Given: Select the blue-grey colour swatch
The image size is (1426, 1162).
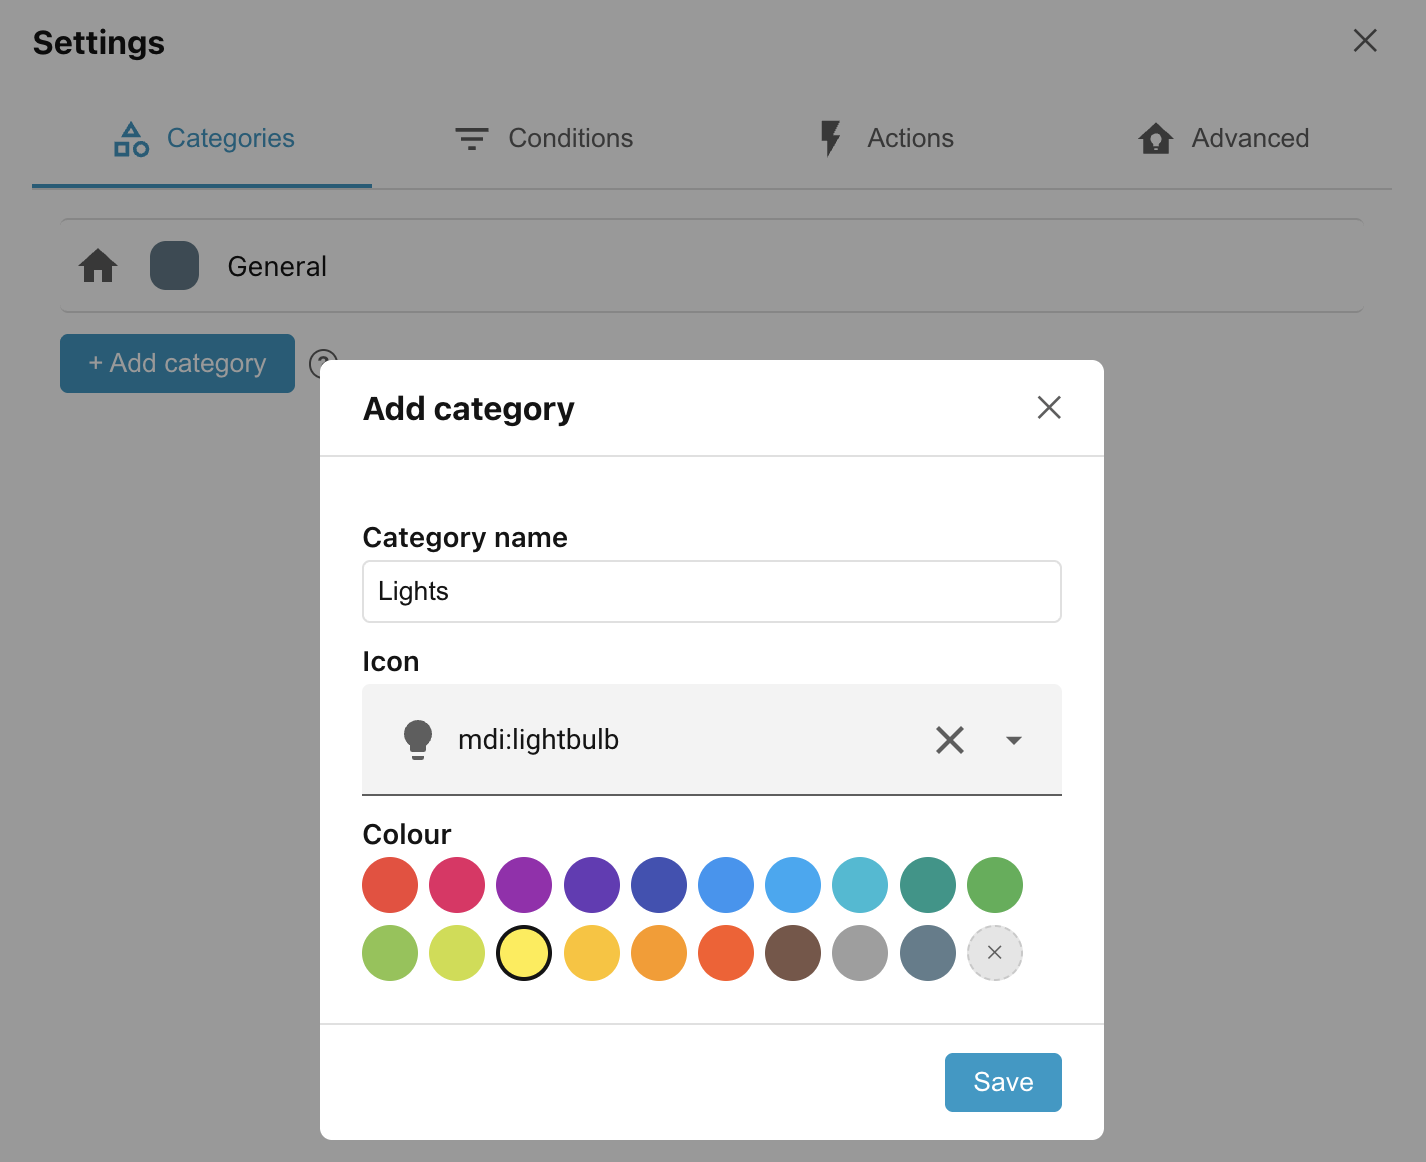Looking at the screenshot, I should [928, 953].
